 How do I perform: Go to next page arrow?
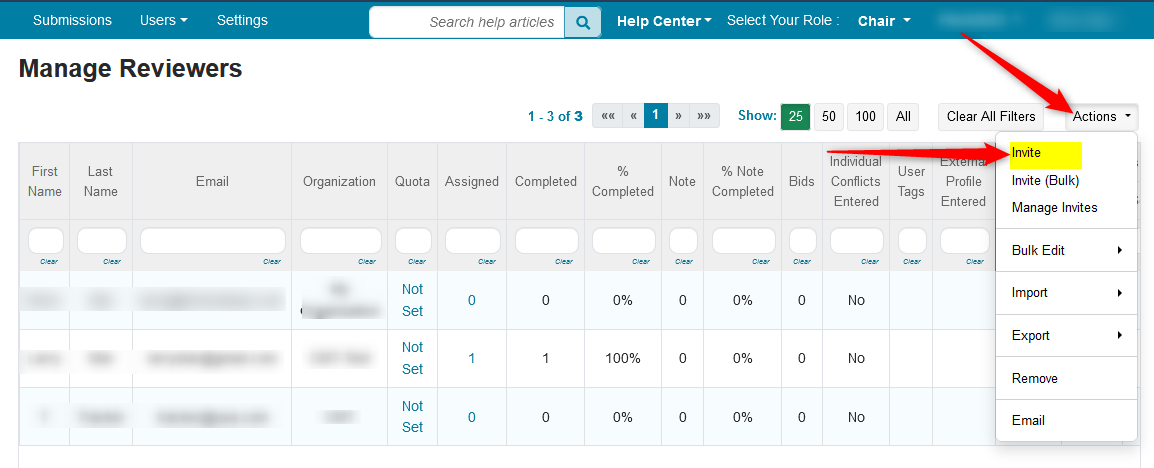(678, 116)
